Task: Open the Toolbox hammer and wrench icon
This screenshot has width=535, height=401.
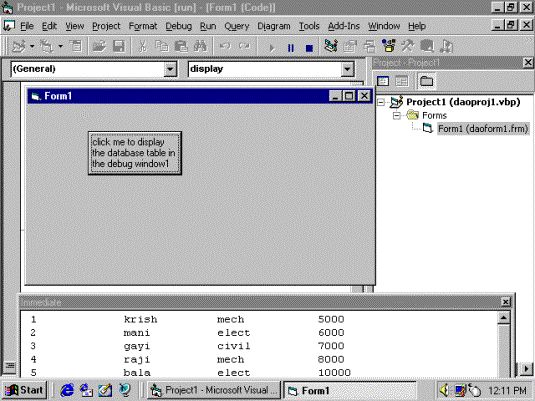Action: pyautogui.click(x=408, y=46)
